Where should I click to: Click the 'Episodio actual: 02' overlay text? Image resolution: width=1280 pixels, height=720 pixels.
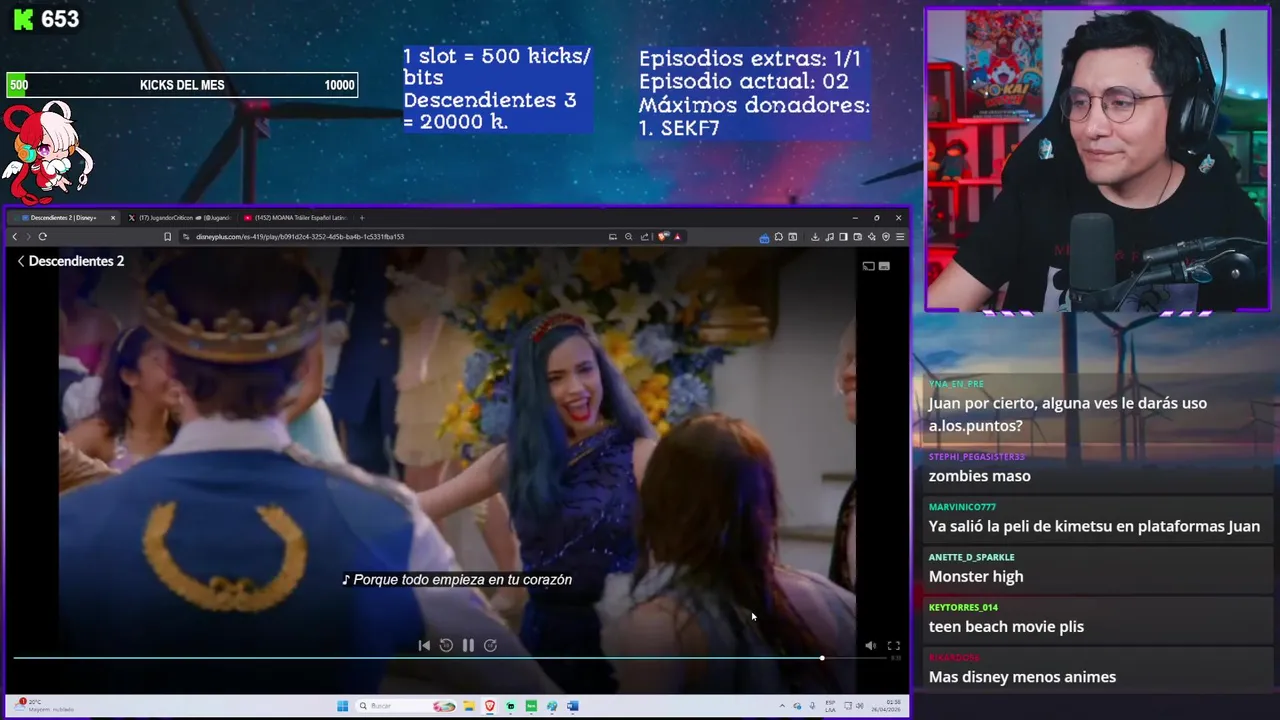pos(744,82)
